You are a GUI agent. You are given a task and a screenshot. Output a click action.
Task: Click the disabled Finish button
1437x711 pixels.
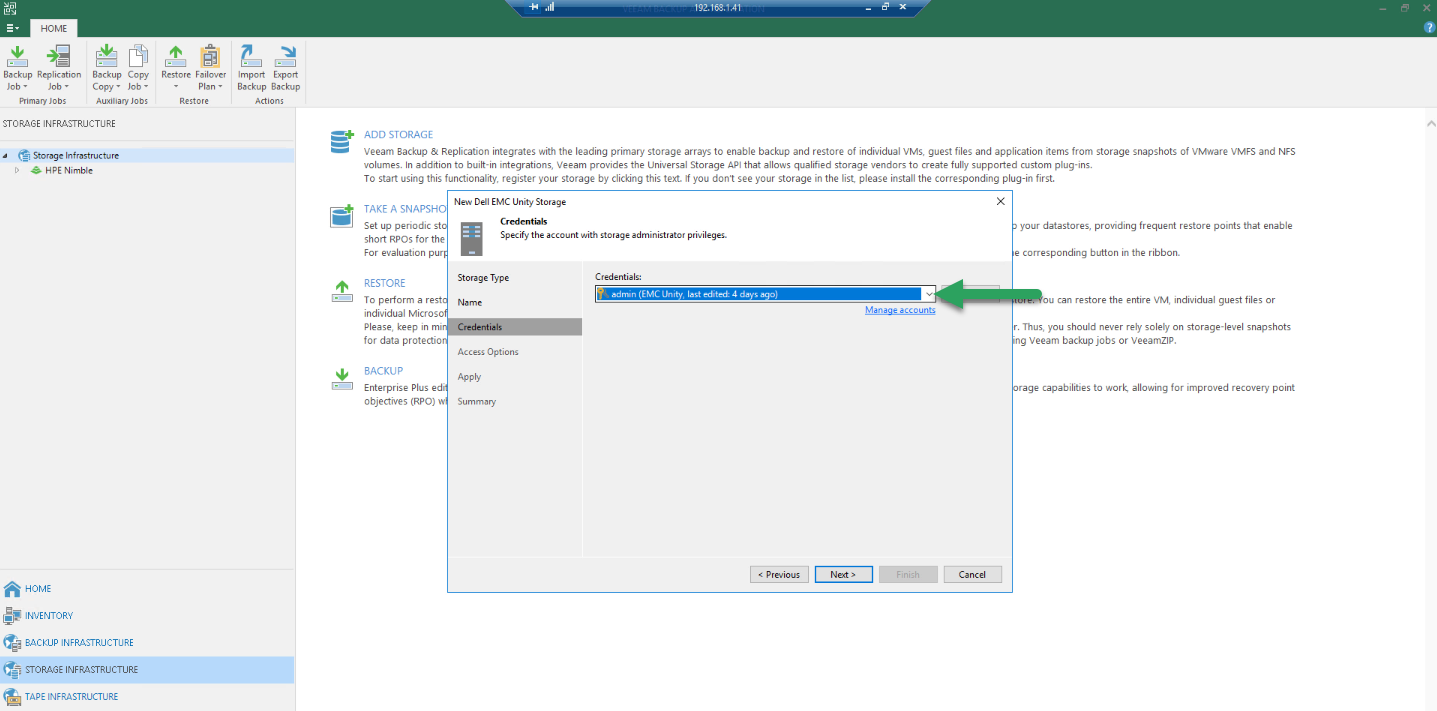[x=908, y=574]
